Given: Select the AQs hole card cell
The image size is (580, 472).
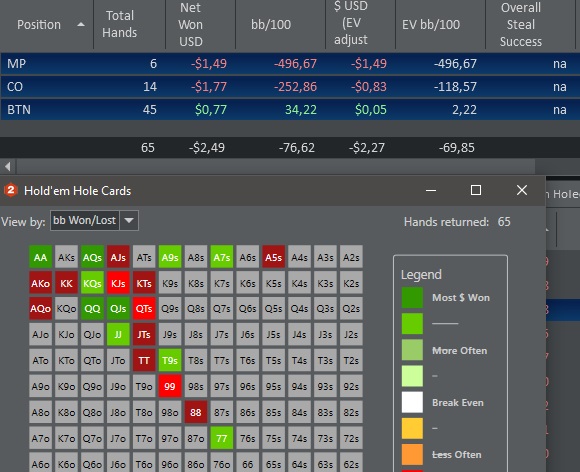Looking at the screenshot, I should [92, 257].
